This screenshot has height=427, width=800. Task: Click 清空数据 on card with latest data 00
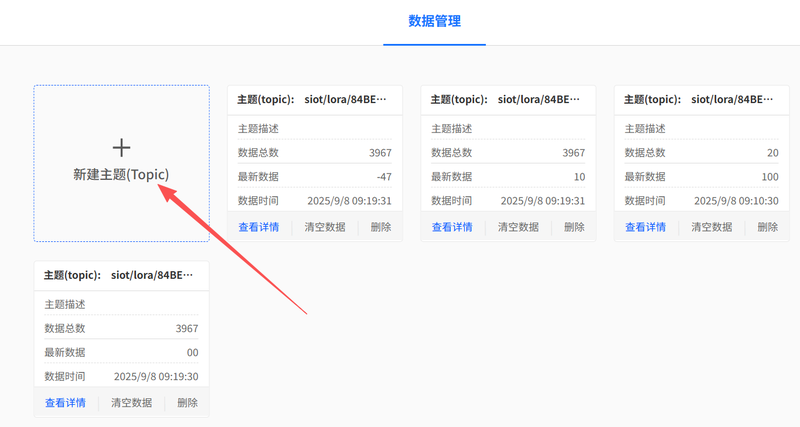point(131,403)
